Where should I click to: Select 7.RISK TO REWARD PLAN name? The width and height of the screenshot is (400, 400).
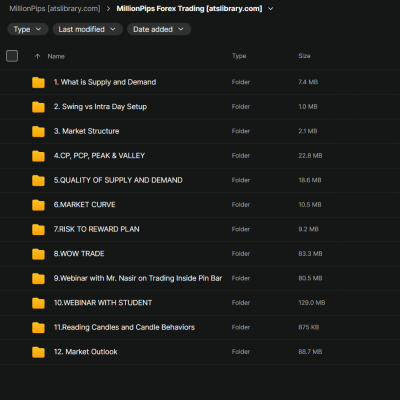click(x=97, y=229)
